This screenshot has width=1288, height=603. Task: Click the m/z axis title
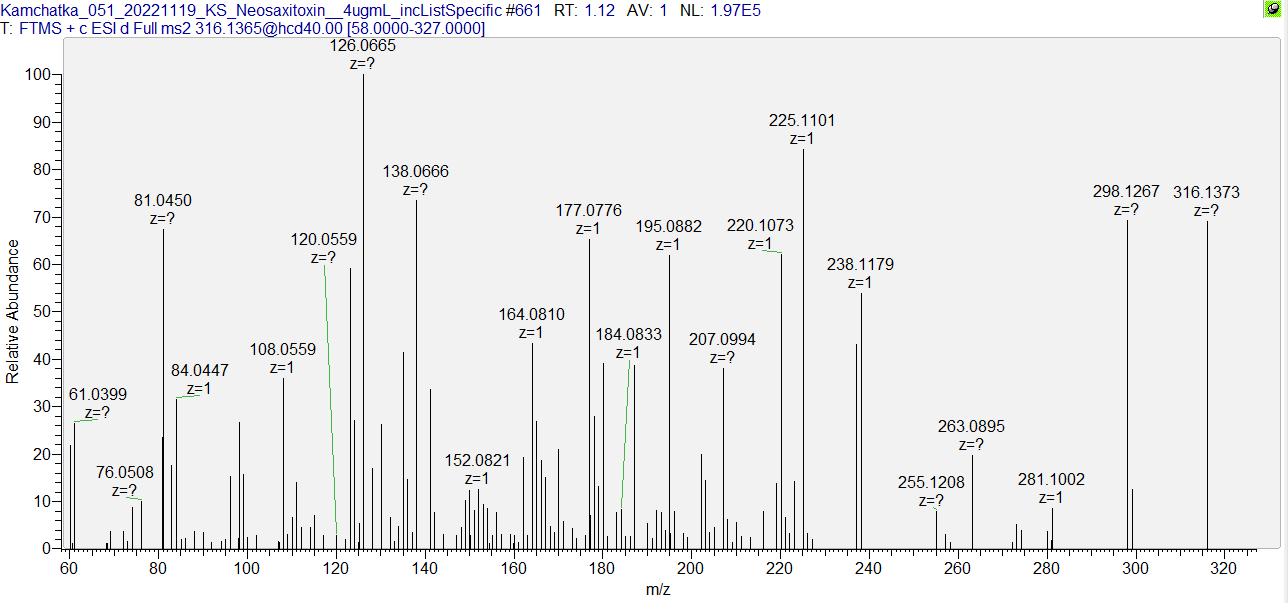(658, 590)
